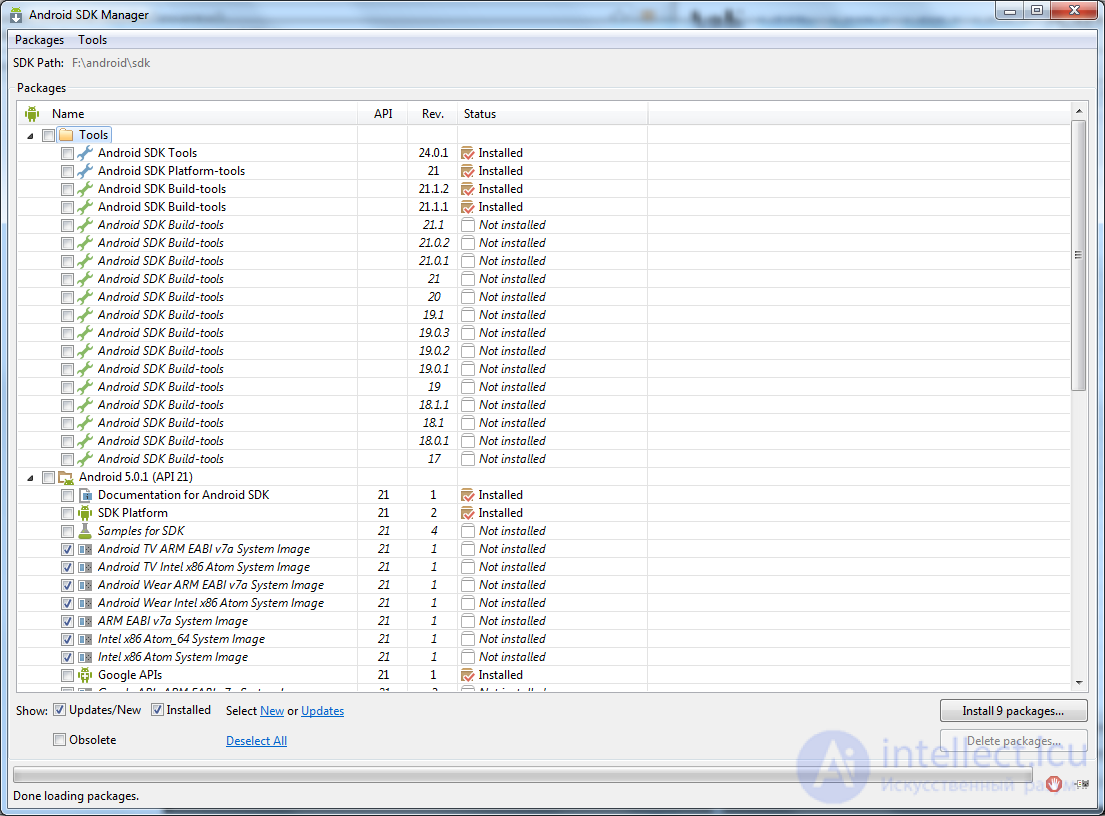Click the Android SDK Platform-tools wrench icon
Screen dimensions: 1105x816
85,171
